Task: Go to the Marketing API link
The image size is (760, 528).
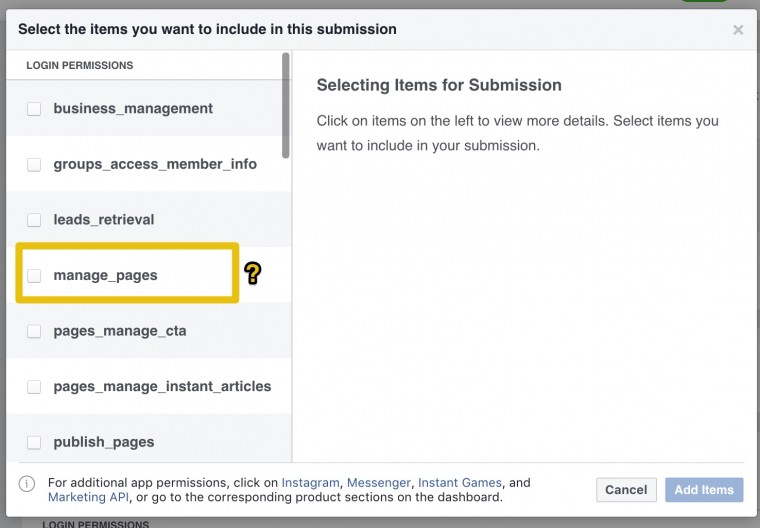Action: (82, 497)
